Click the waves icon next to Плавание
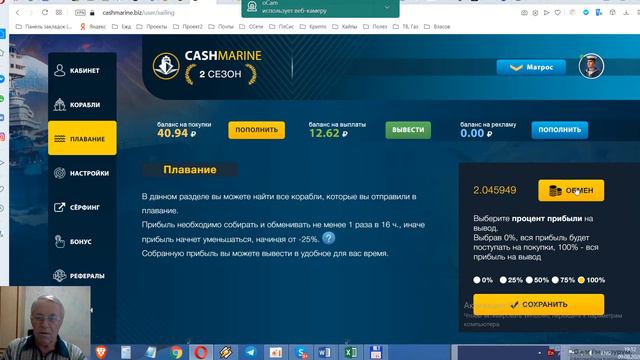The height and width of the screenshot is (360, 640). [x=60, y=139]
